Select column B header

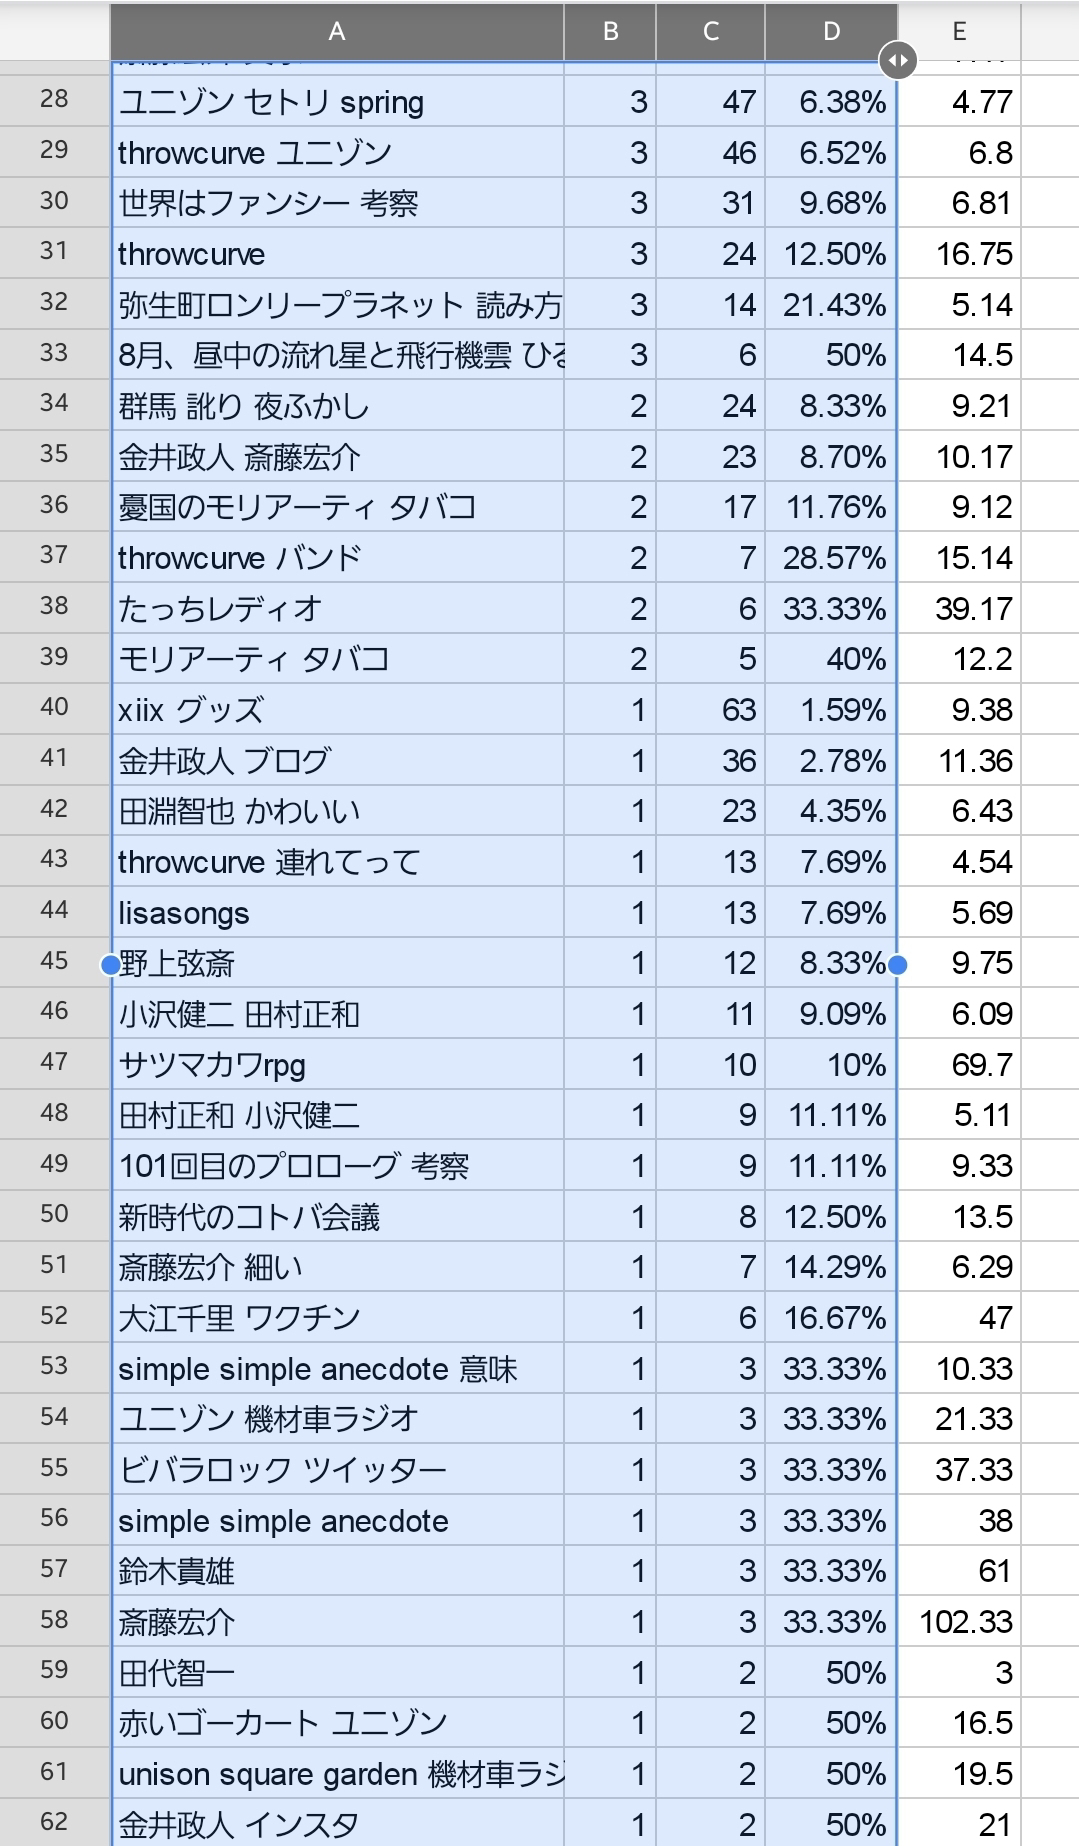click(610, 32)
